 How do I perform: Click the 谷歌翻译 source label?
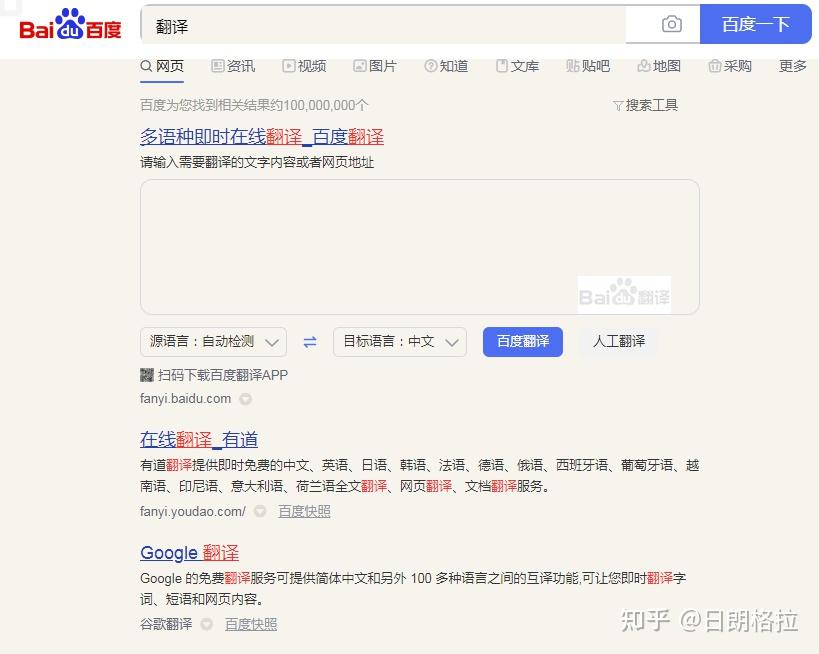click(x=166, y=624)
